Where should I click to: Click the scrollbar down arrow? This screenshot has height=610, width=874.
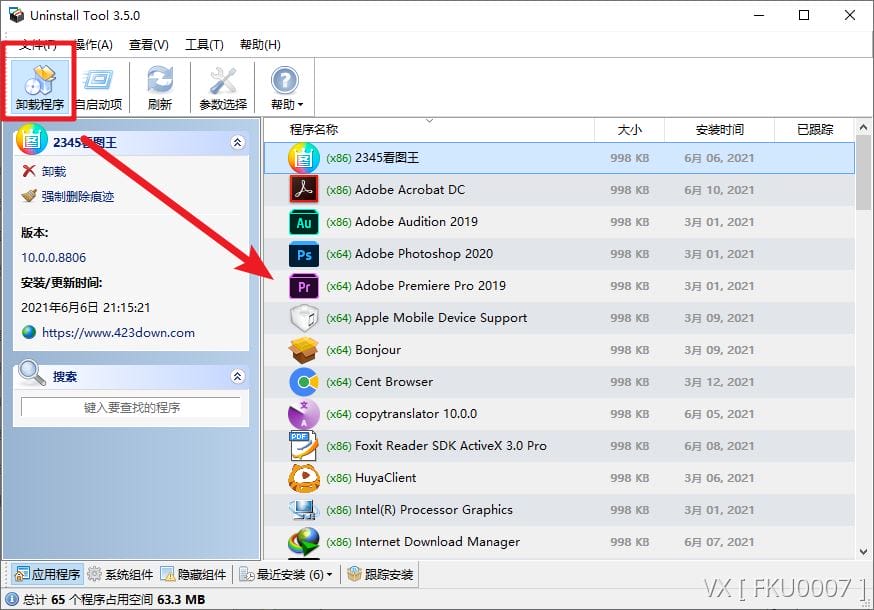[863, 552]
